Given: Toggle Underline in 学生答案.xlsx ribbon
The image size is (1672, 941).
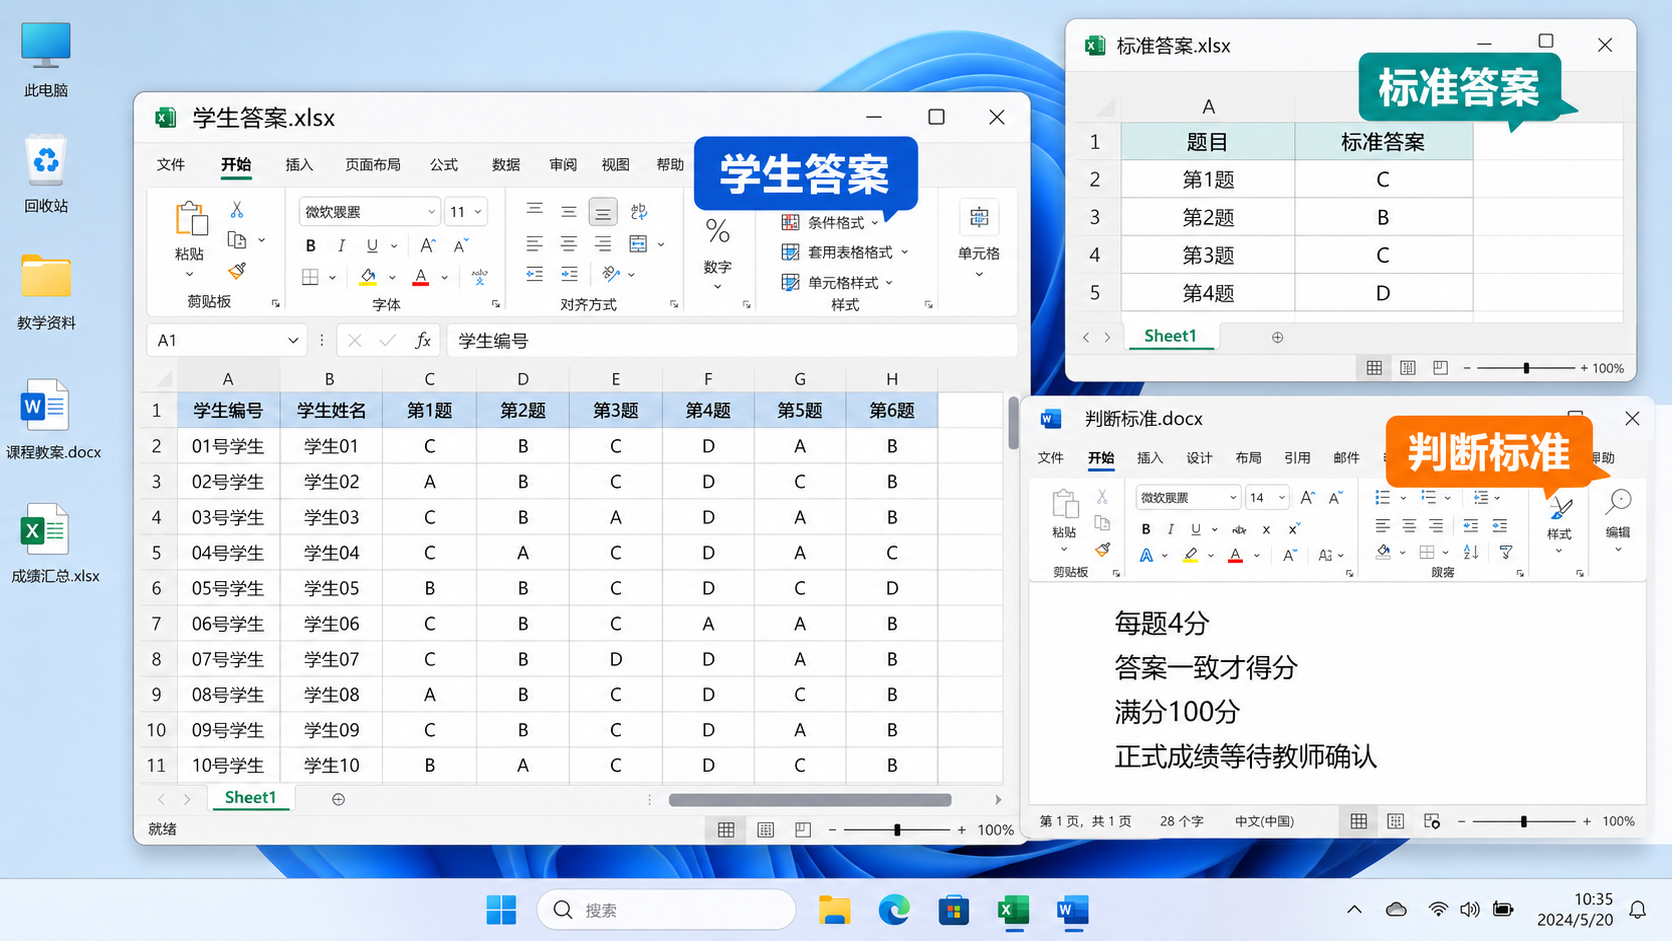Looking at the screenshot, I should click(x=372, y=246).
